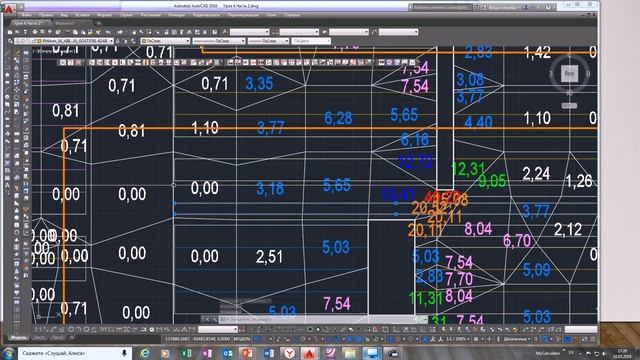Switch to the Лист1 layout tab
Viewport: 640px width, 360px height.
(x=40, y=338)
